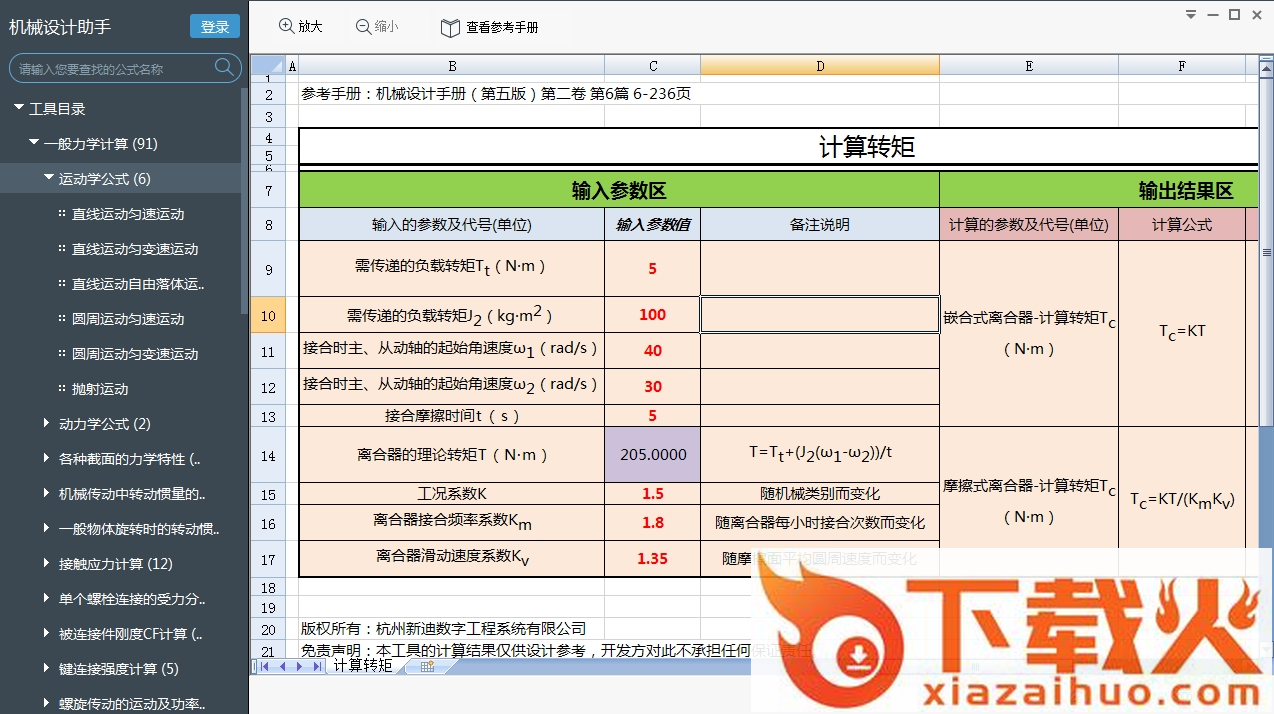Jump to first sheet with navigation arrow

(x=266, y=666)
